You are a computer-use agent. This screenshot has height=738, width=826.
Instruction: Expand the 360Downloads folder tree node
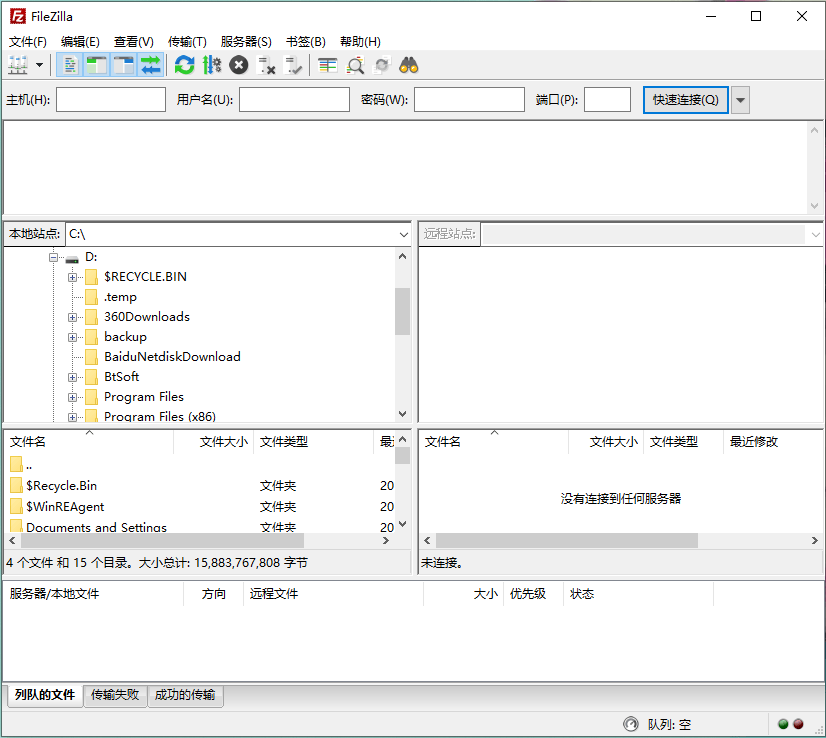pos(73,317)
